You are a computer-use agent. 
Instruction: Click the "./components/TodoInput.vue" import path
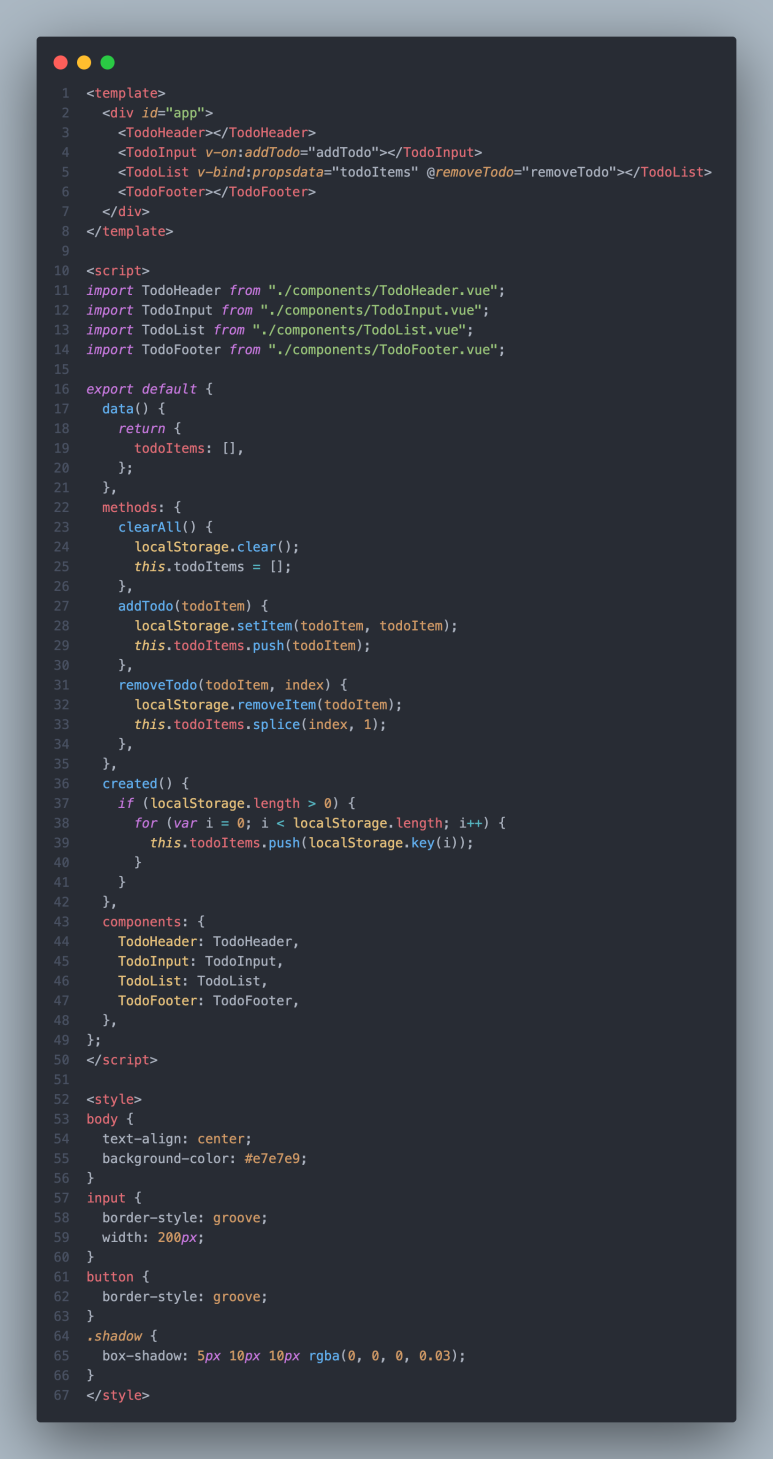pyautogui.click(x=372, y=310)
